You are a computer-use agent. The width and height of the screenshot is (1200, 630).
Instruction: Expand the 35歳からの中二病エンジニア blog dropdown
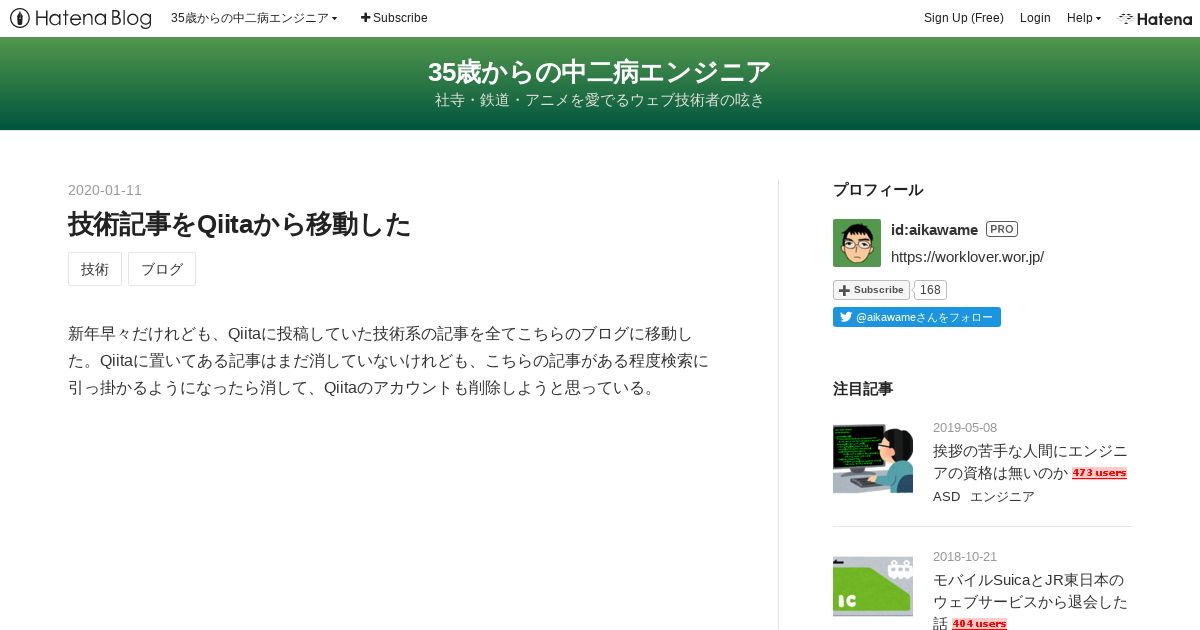coord(254,18)
